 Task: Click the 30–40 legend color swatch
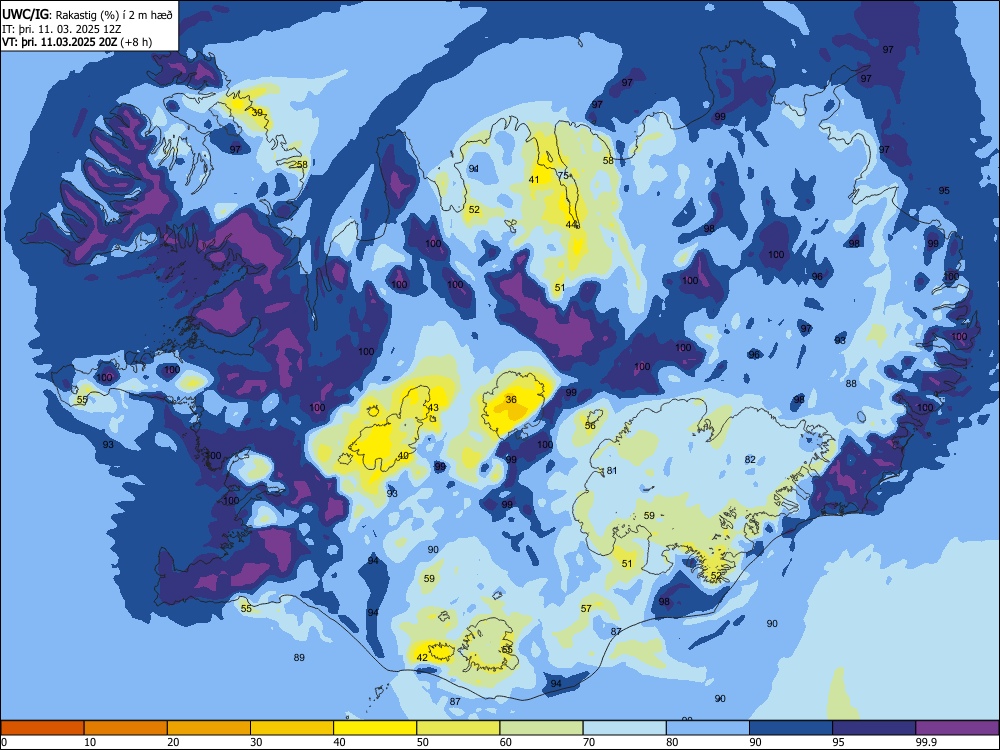[292, 728]
